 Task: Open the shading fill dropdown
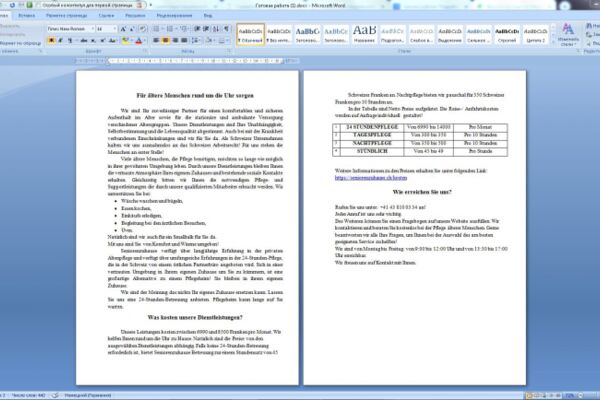pyautogui.click(x=212, y=41)
